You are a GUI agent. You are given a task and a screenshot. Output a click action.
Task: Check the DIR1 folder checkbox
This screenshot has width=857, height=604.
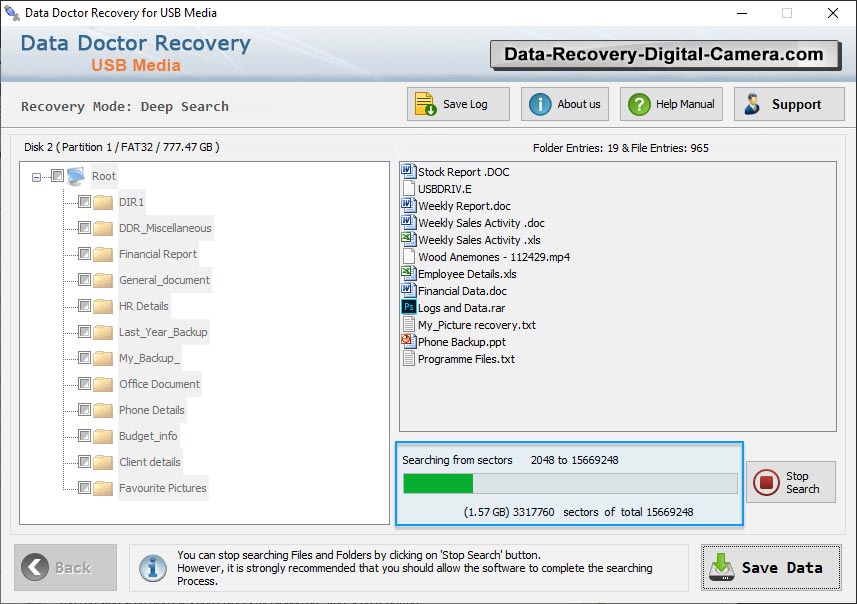84,202
